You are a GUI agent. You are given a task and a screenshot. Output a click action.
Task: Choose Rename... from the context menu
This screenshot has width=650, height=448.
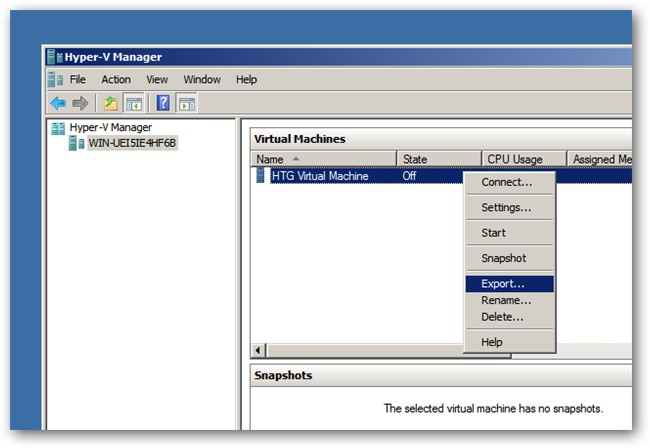pyautogui.click(x=509, y=300)
